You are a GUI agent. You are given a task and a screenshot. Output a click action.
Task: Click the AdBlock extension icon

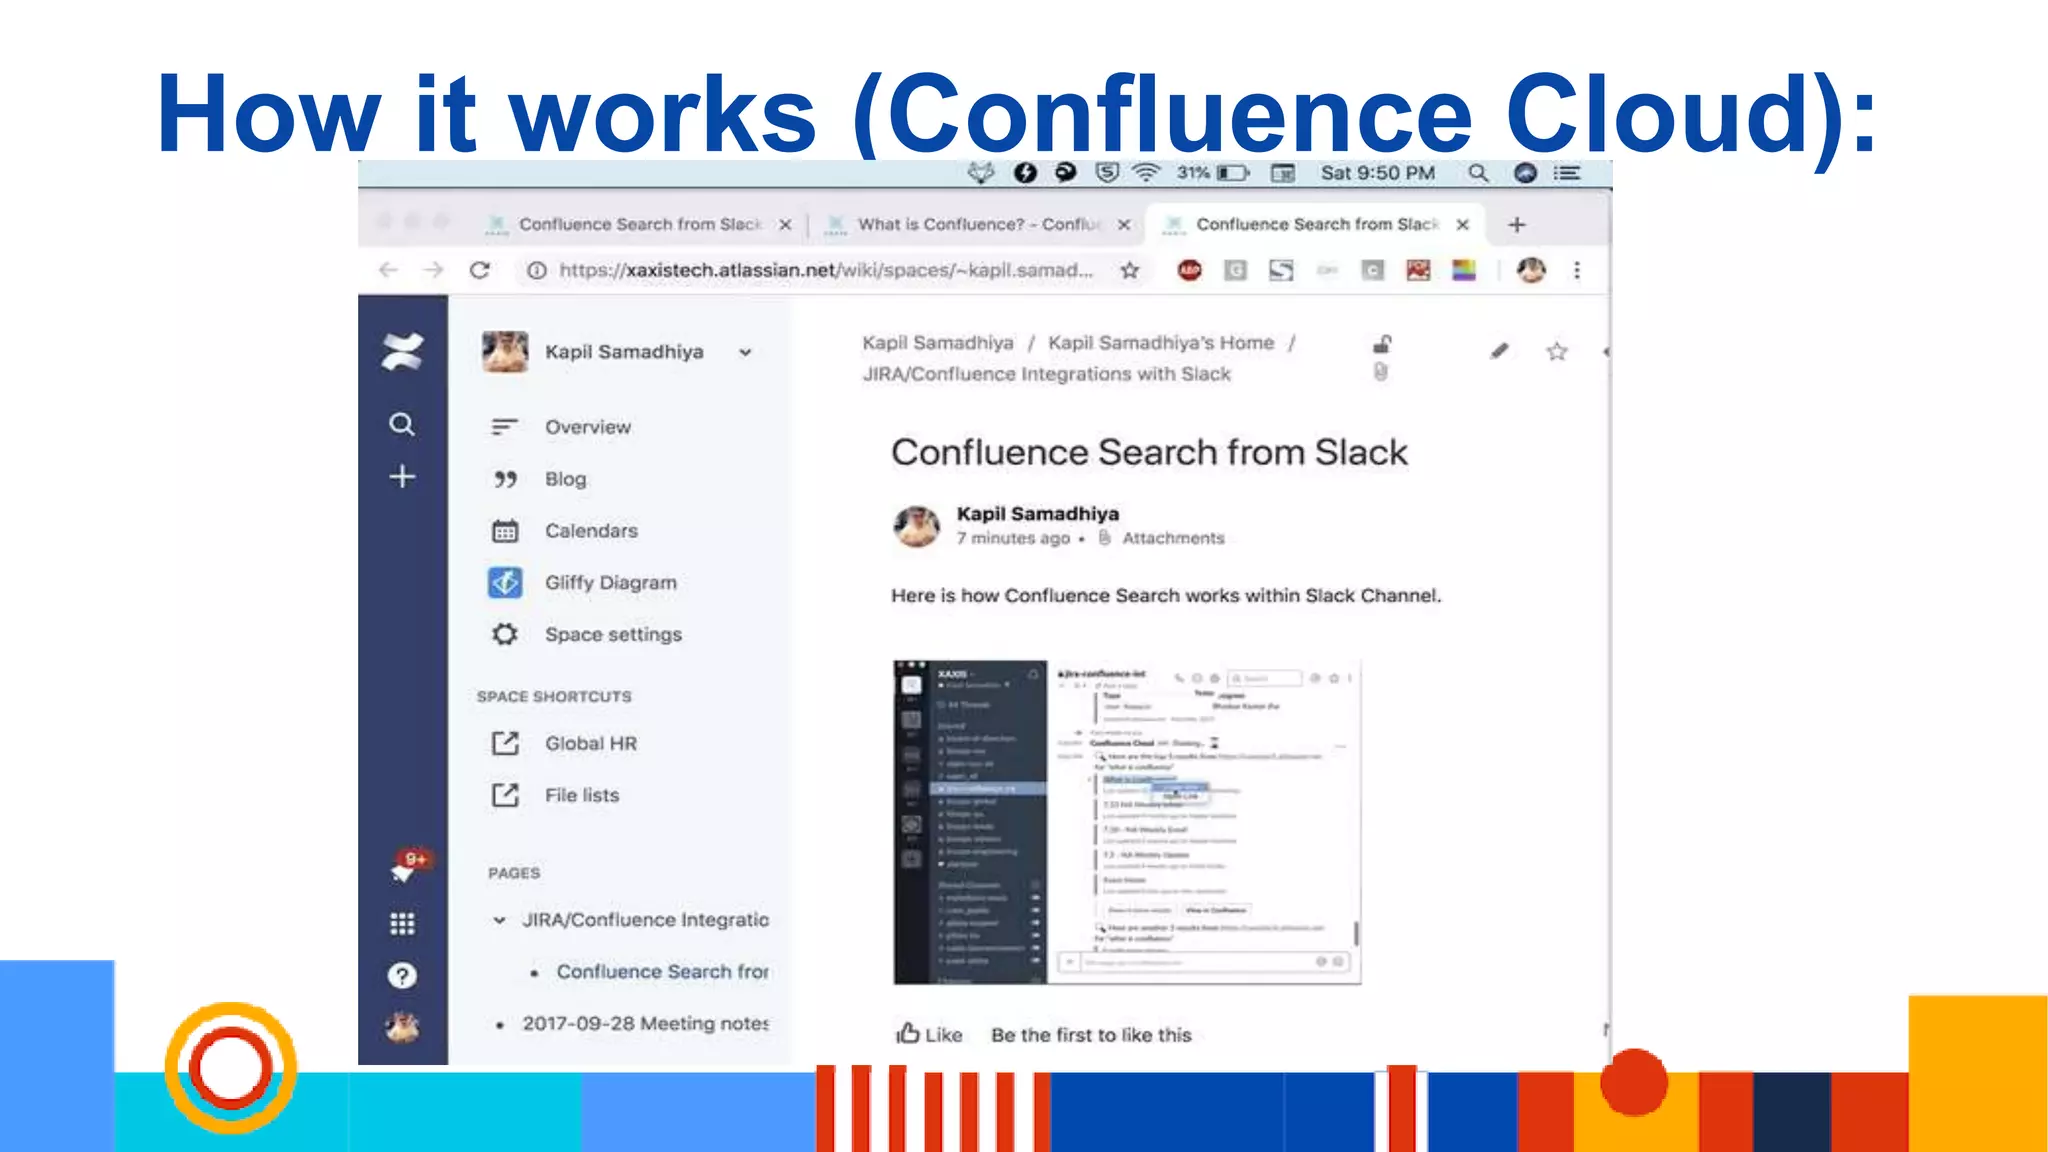coord(1189,270)
